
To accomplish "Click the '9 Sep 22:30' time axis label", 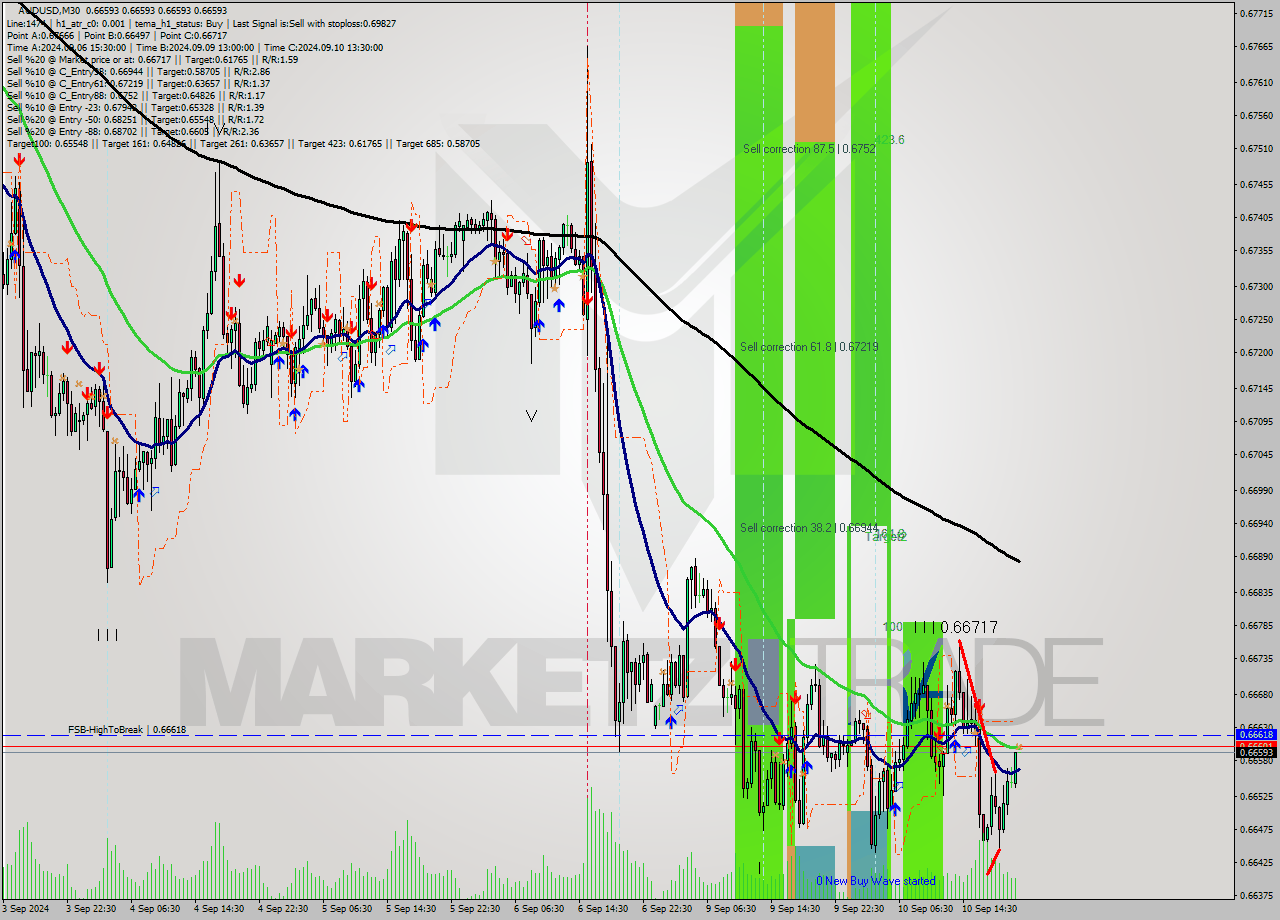I will click(x=859, y=910).
